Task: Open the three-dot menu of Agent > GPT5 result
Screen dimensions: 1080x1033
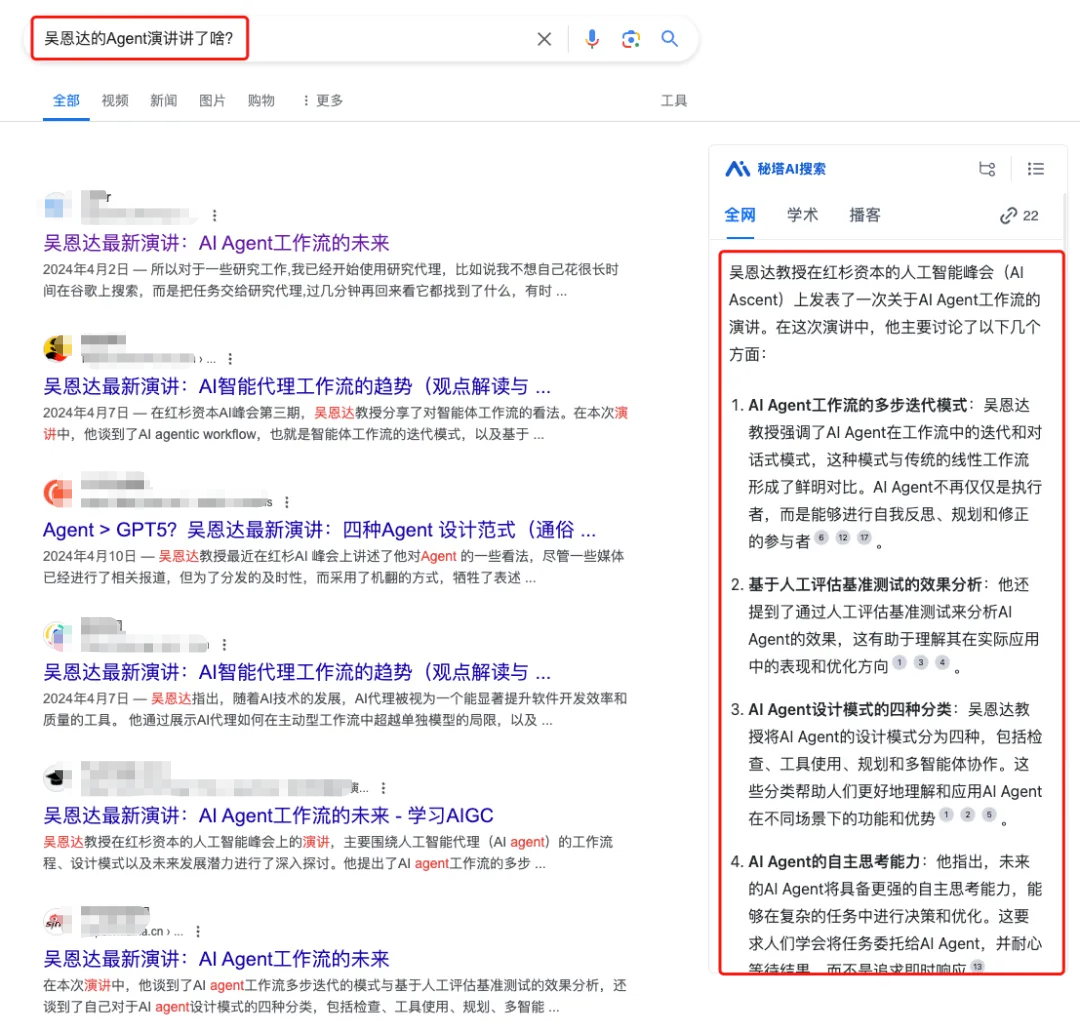Action: (287, 502)
